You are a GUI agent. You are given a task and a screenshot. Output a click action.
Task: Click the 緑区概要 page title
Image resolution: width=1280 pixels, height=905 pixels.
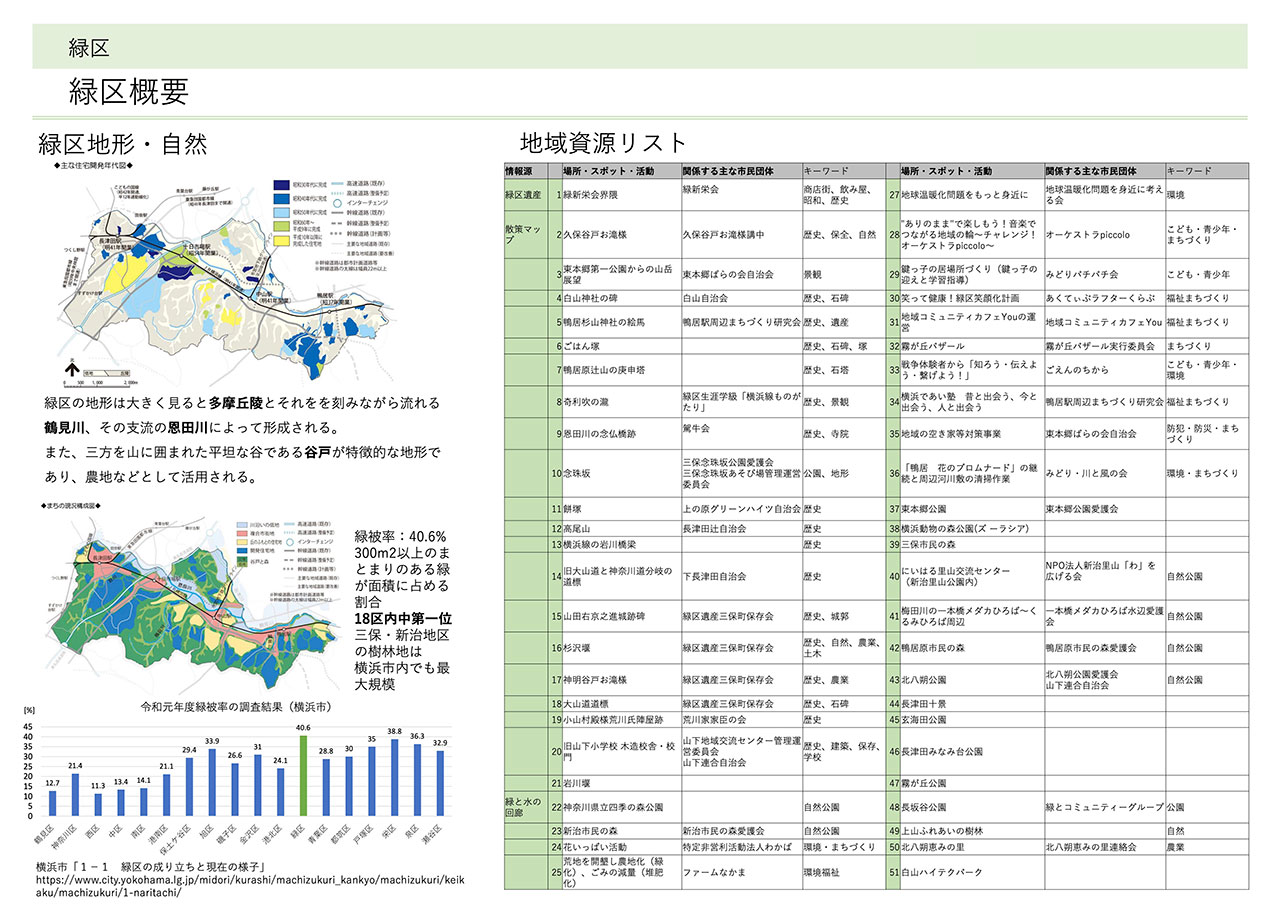click(x=128, y=91)
